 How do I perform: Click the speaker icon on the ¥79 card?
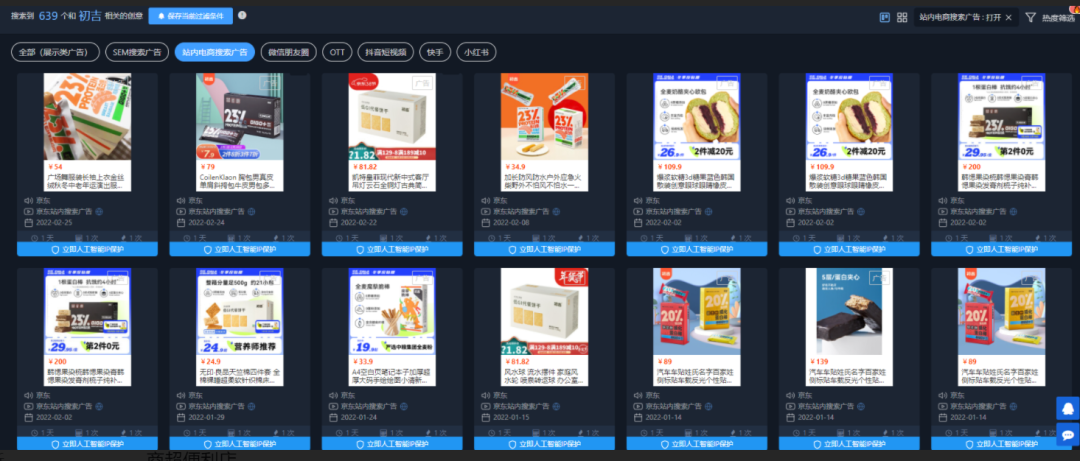click(180, 201)
